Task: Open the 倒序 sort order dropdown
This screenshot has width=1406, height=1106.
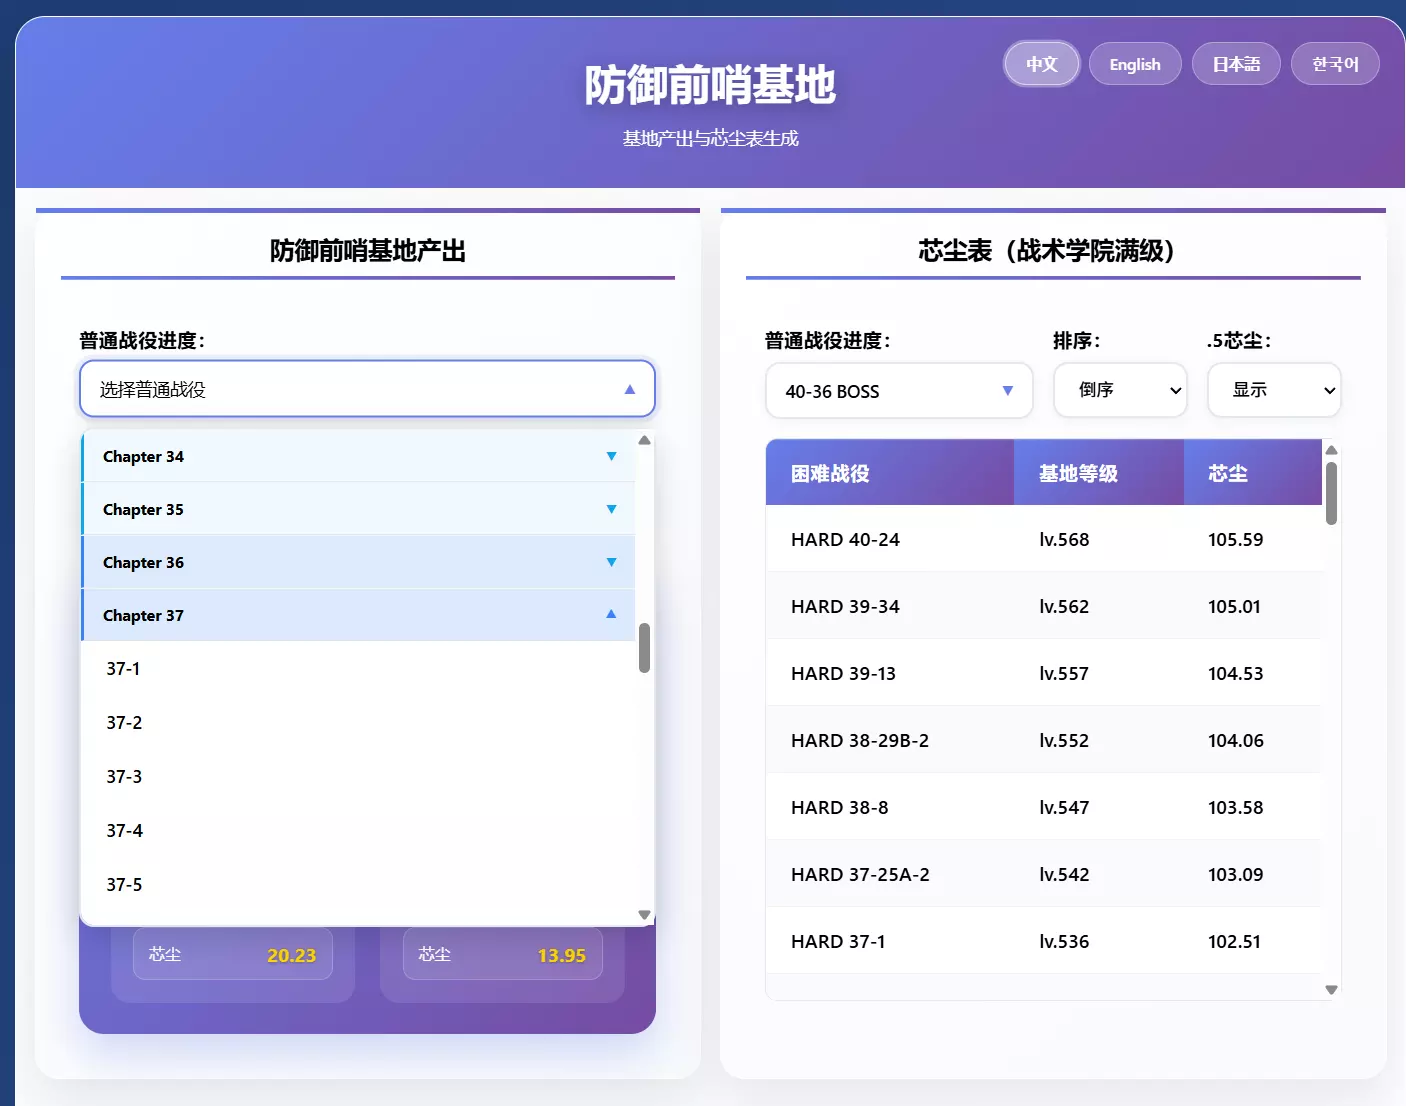Action: [x=1119, y=390]
